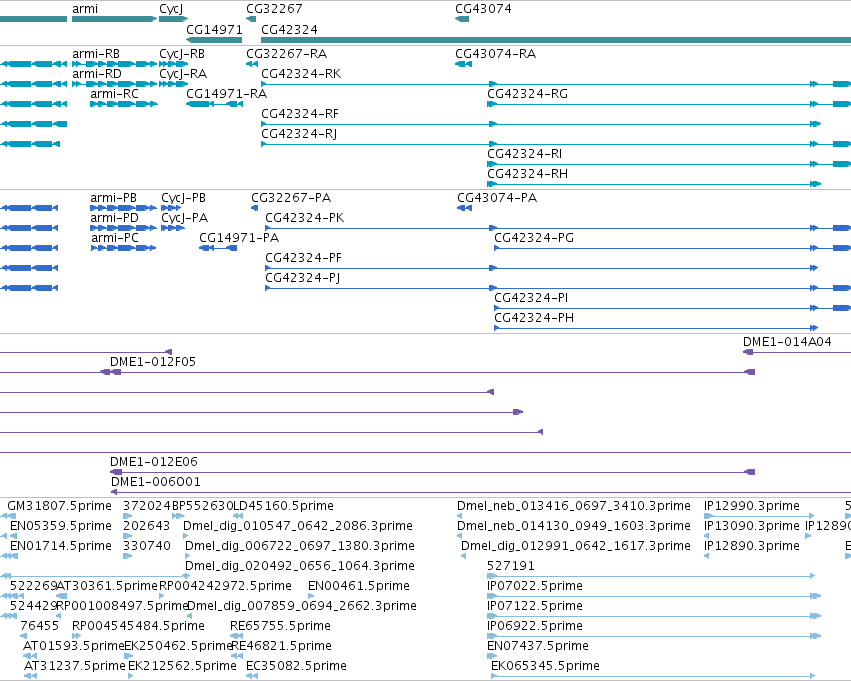Click protein CG42324-PJ
Screen dimensions: 851x681
pyautogui.click(x=303, y=278)
